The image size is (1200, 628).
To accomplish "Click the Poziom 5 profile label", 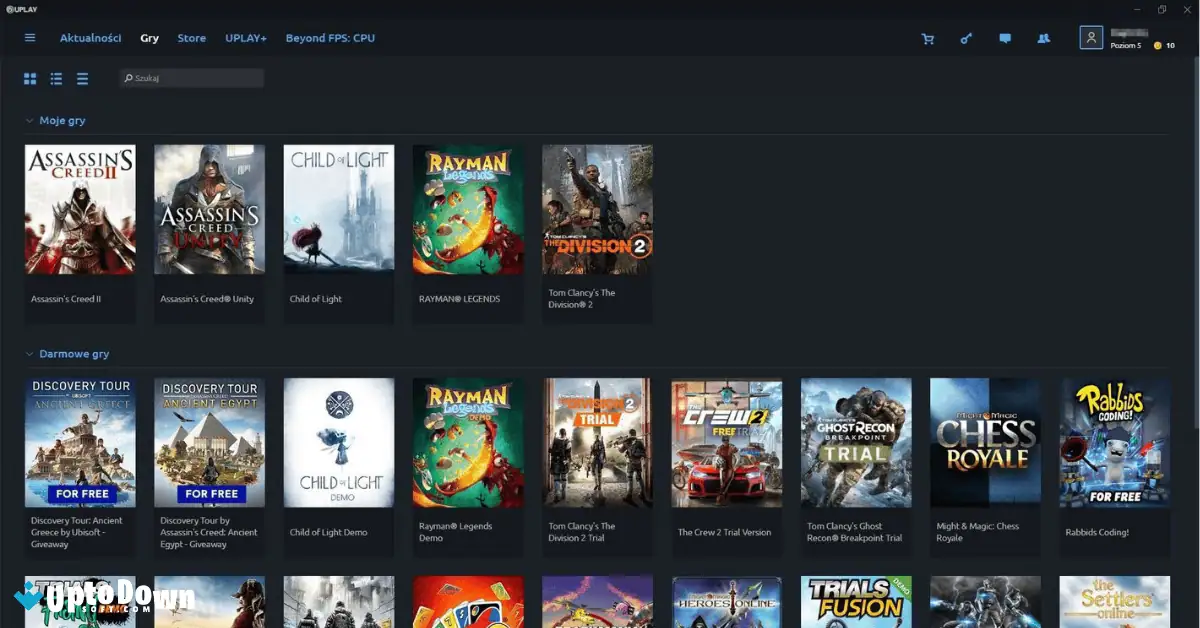I will [1126, 45].
